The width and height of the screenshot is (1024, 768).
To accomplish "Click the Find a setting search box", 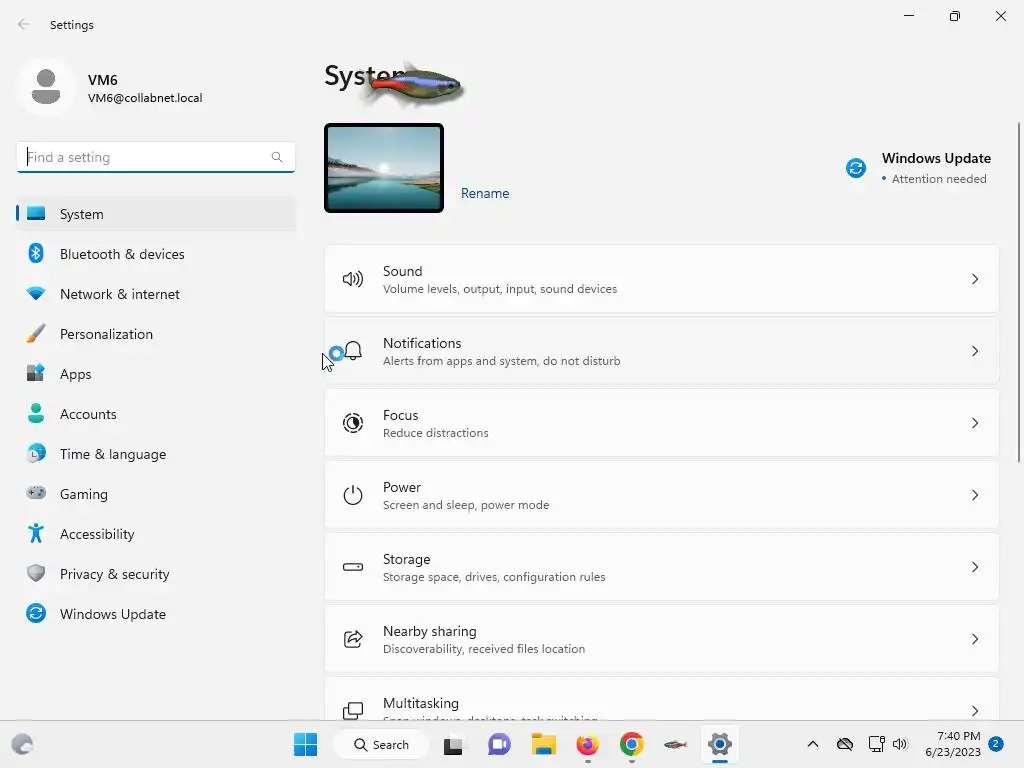I will pos(155,157).
